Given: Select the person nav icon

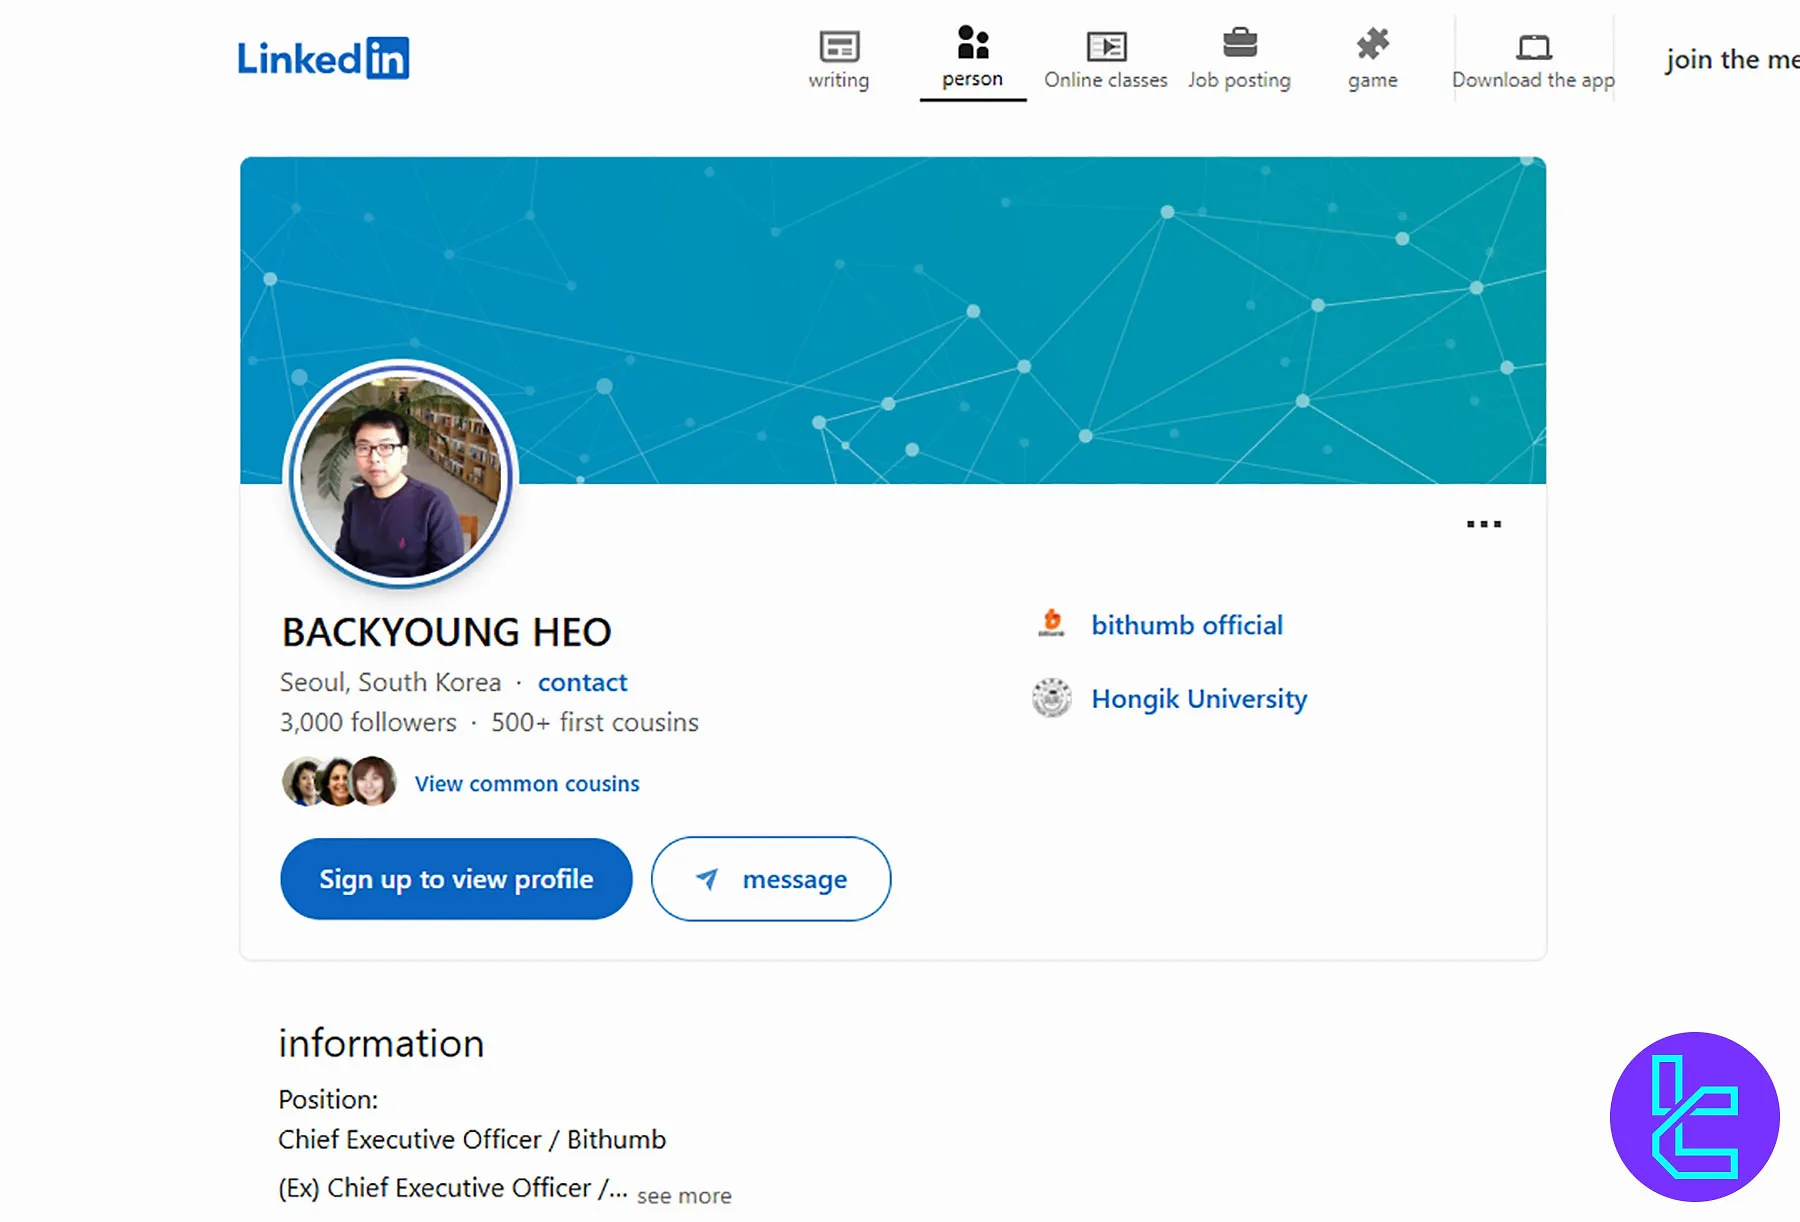Looking at the screenshot, I should coord(972,43).
